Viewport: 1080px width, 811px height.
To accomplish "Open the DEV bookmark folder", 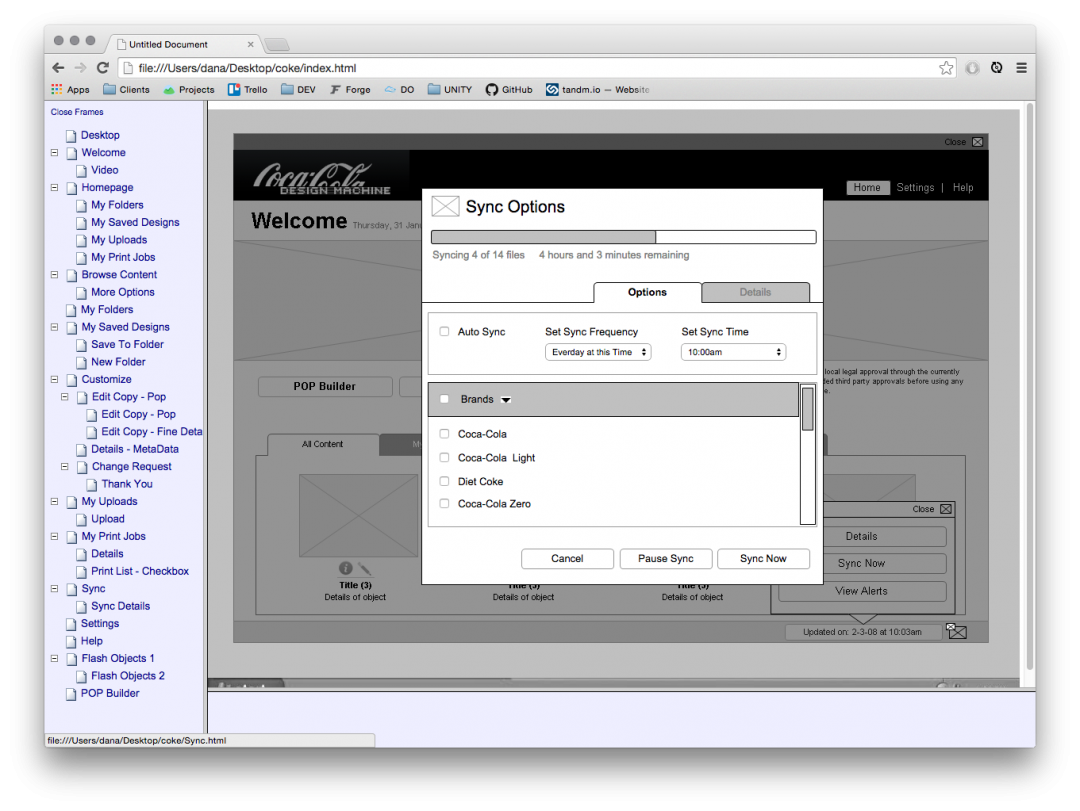I will pos(298,90).
